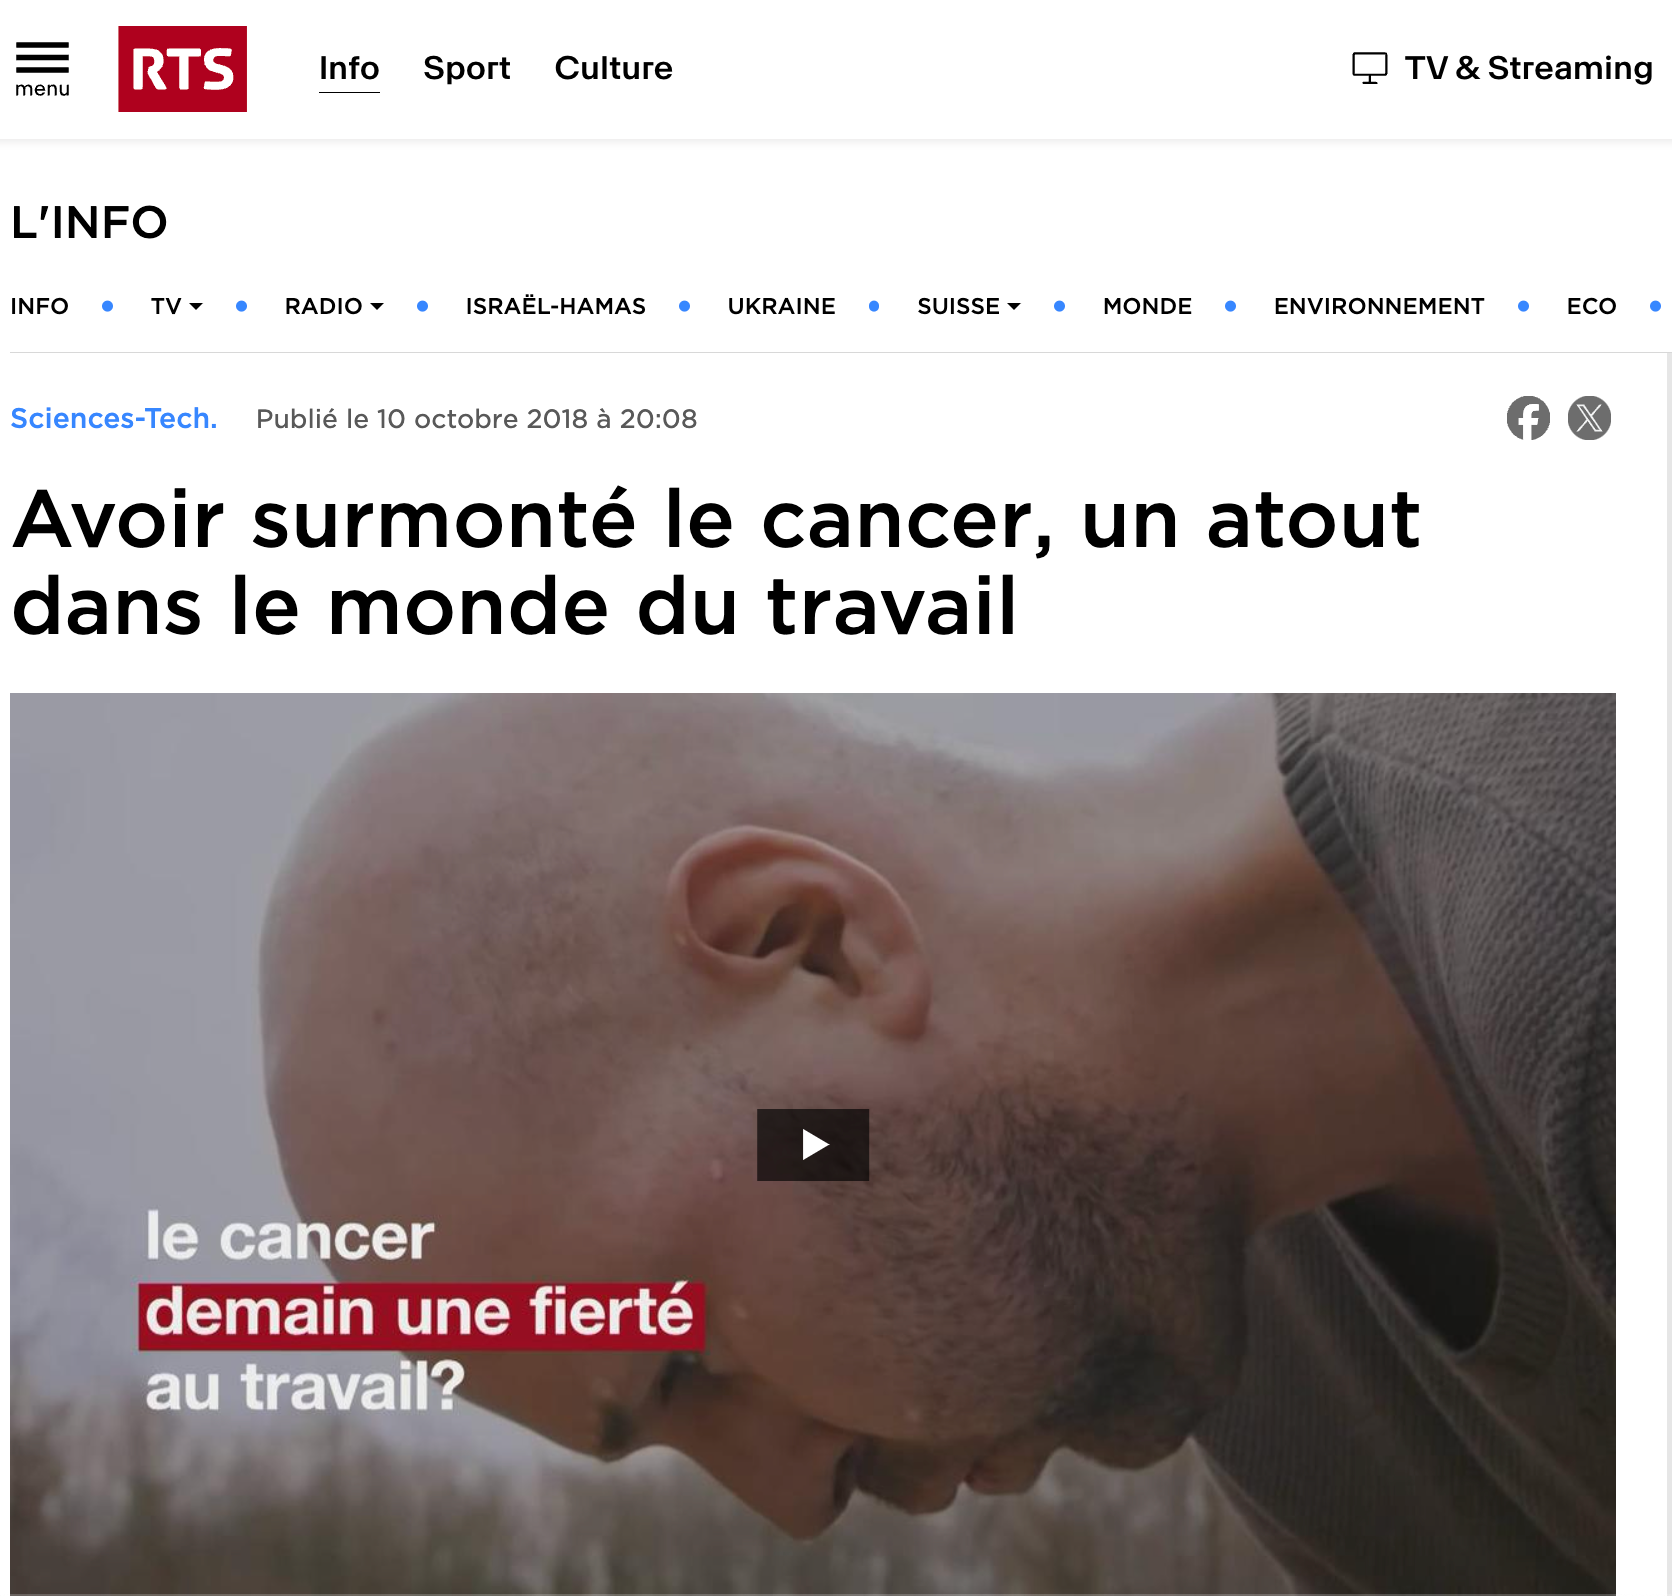Screen dimensions: 1672x1596
Task: Go to ISRAËL-HAMAS section
Action: point(555,306)
